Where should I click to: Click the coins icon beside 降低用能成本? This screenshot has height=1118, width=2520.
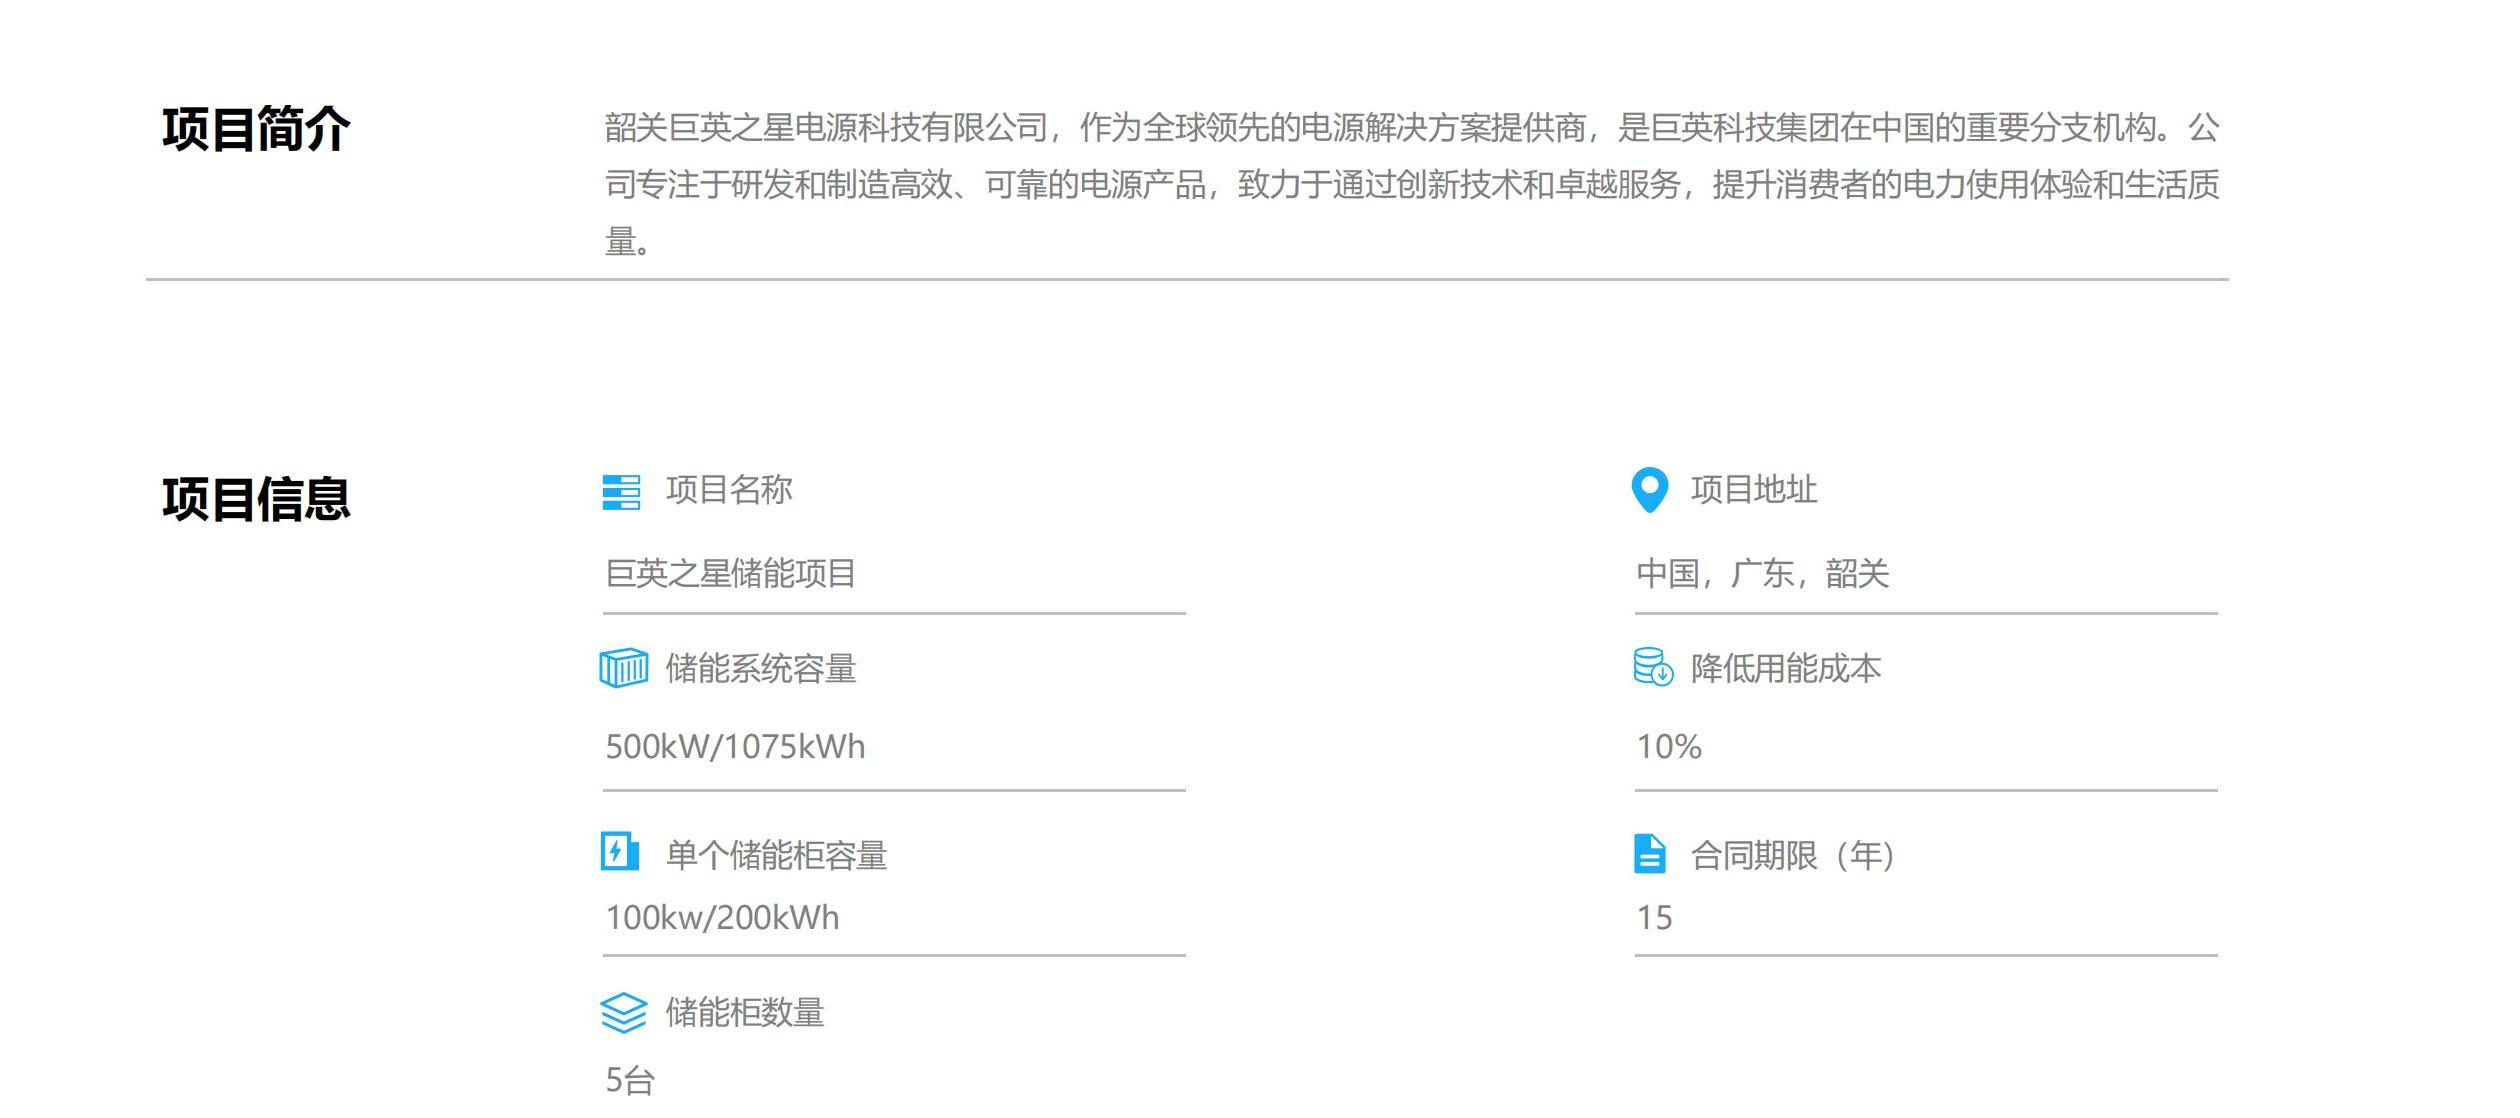(1653, 667)
